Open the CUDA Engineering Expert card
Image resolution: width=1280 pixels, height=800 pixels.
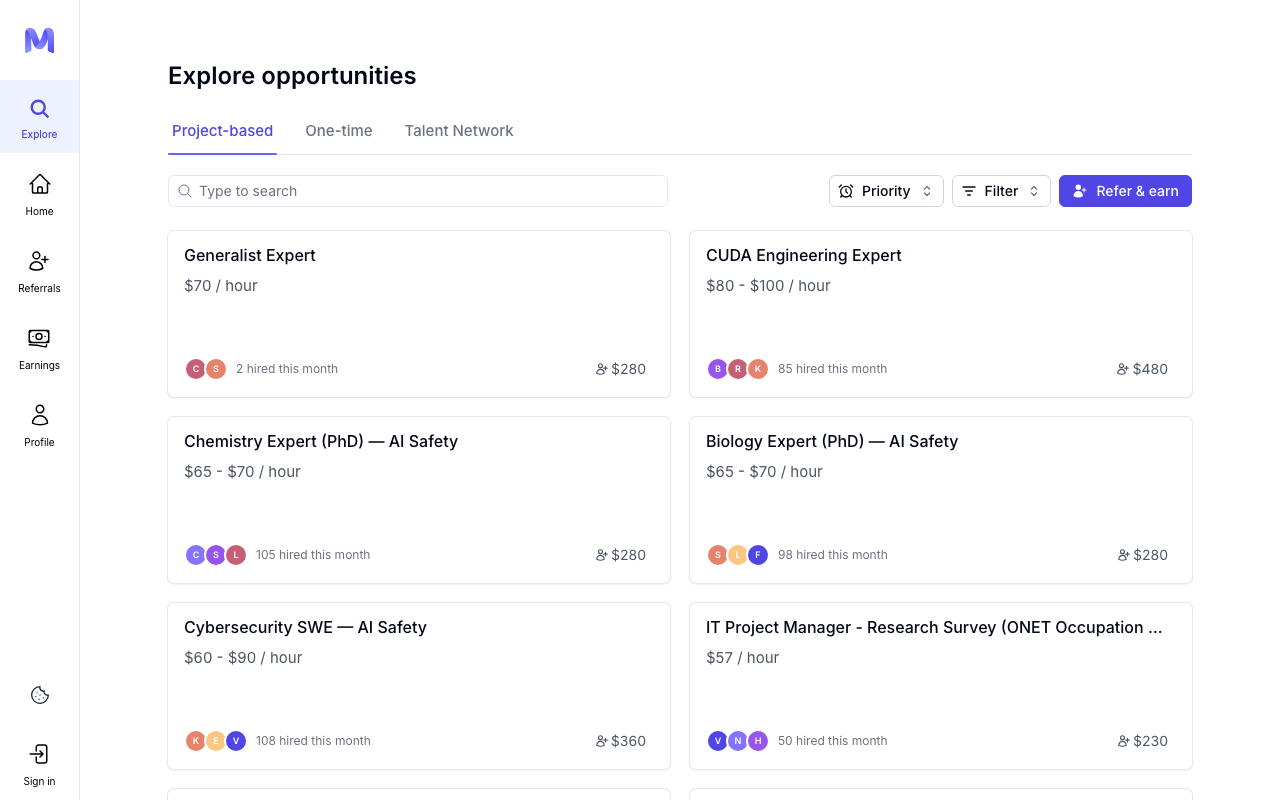pyautogui.click(x=941, y=314)
